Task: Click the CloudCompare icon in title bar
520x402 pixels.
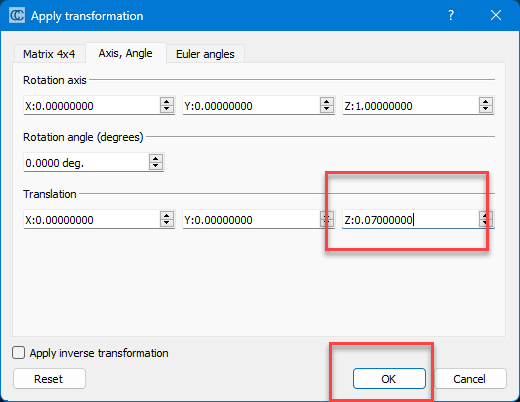Action: 17,15
